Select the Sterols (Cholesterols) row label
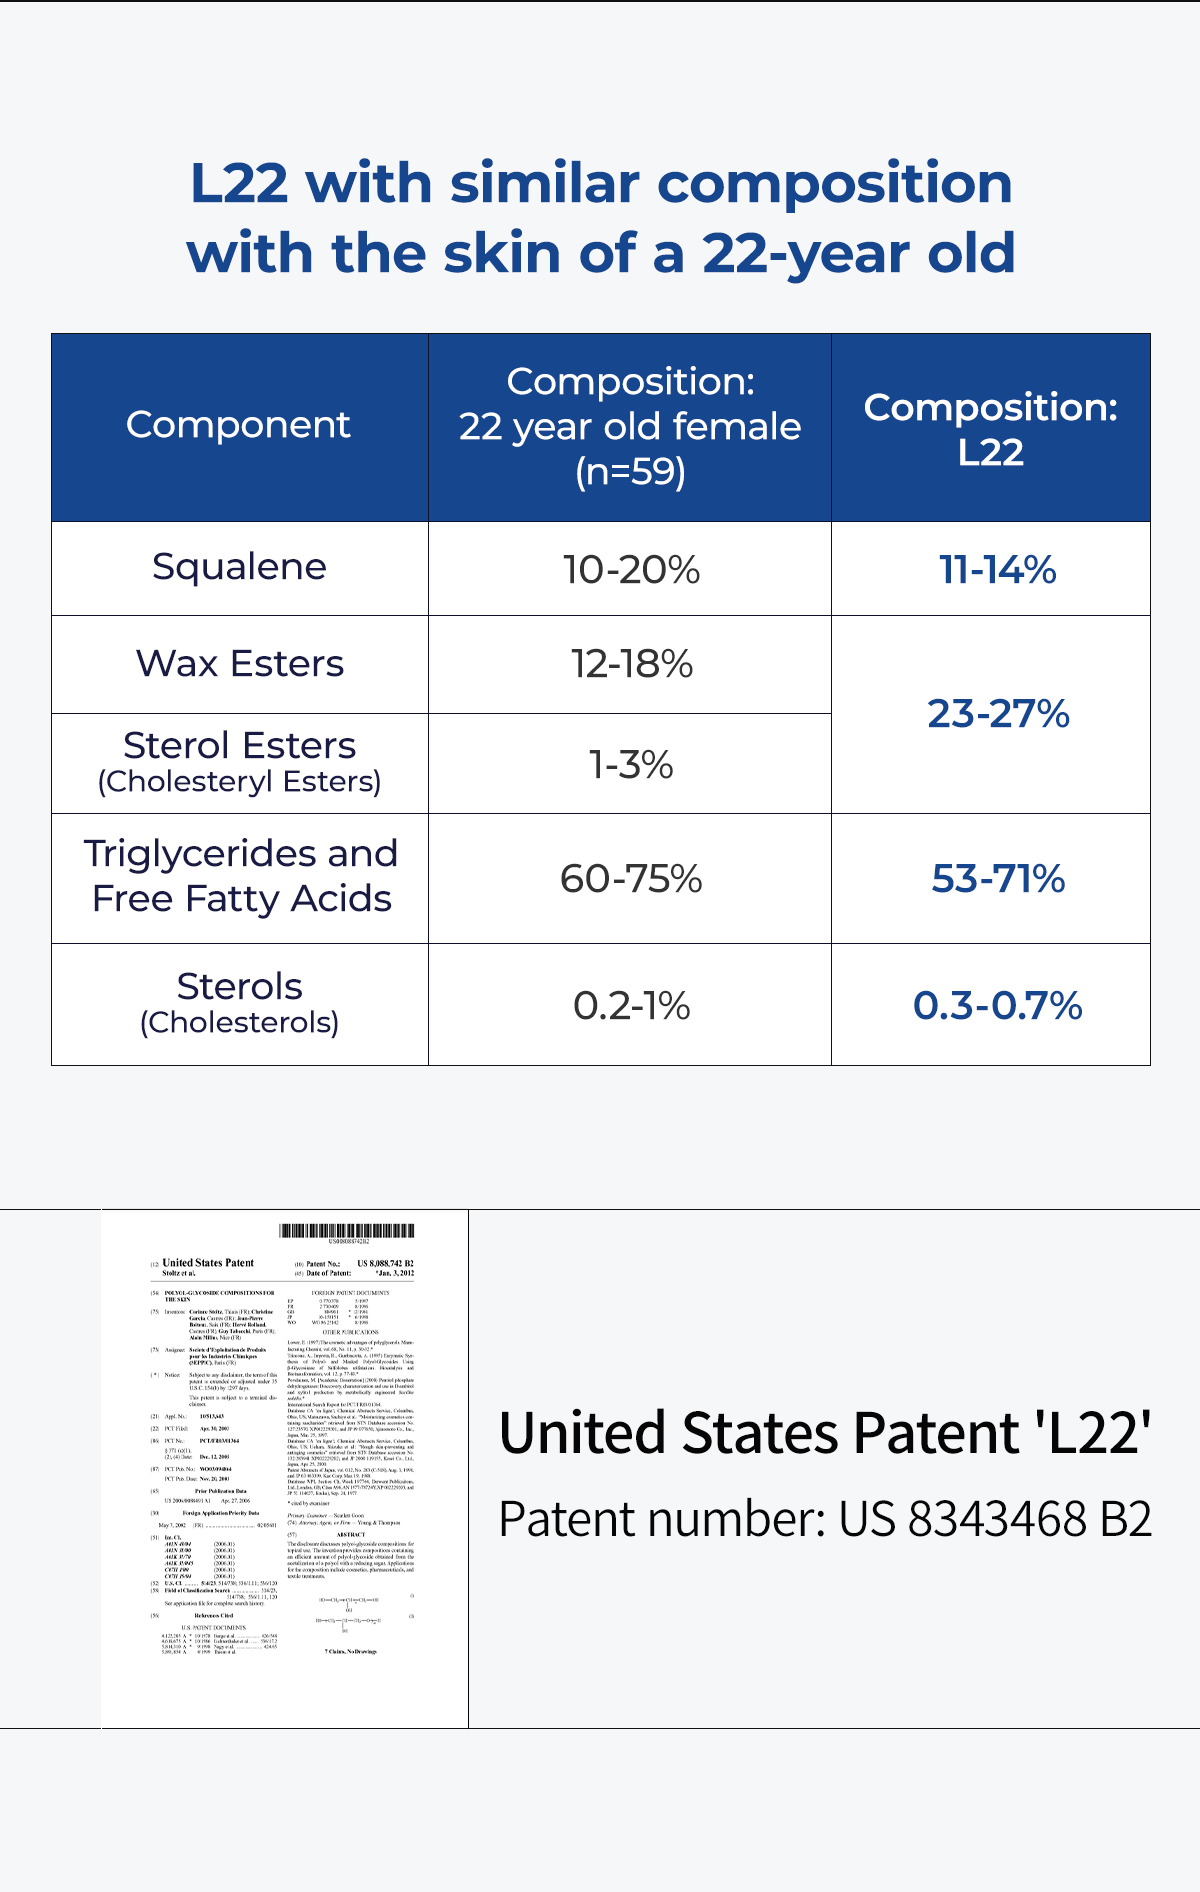The image size is (1200, 1892). click(239, 1003)
